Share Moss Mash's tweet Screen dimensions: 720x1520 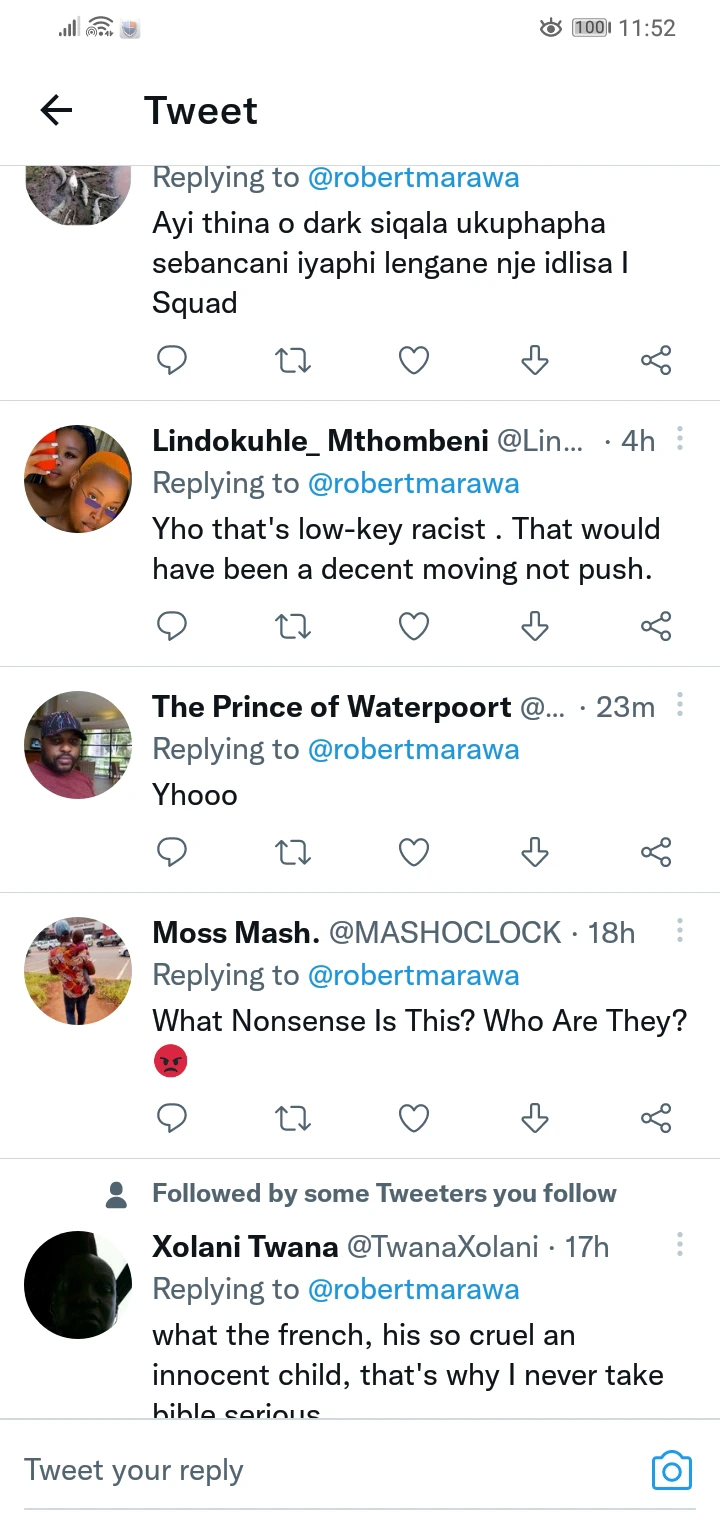(x=656, y=1118)
